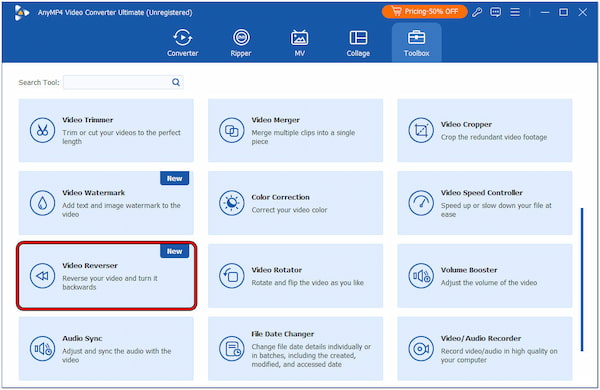600x390 pixels.
Task: Click the Video/Audio Recorder camera icon
Action: (x=421, y=348)
